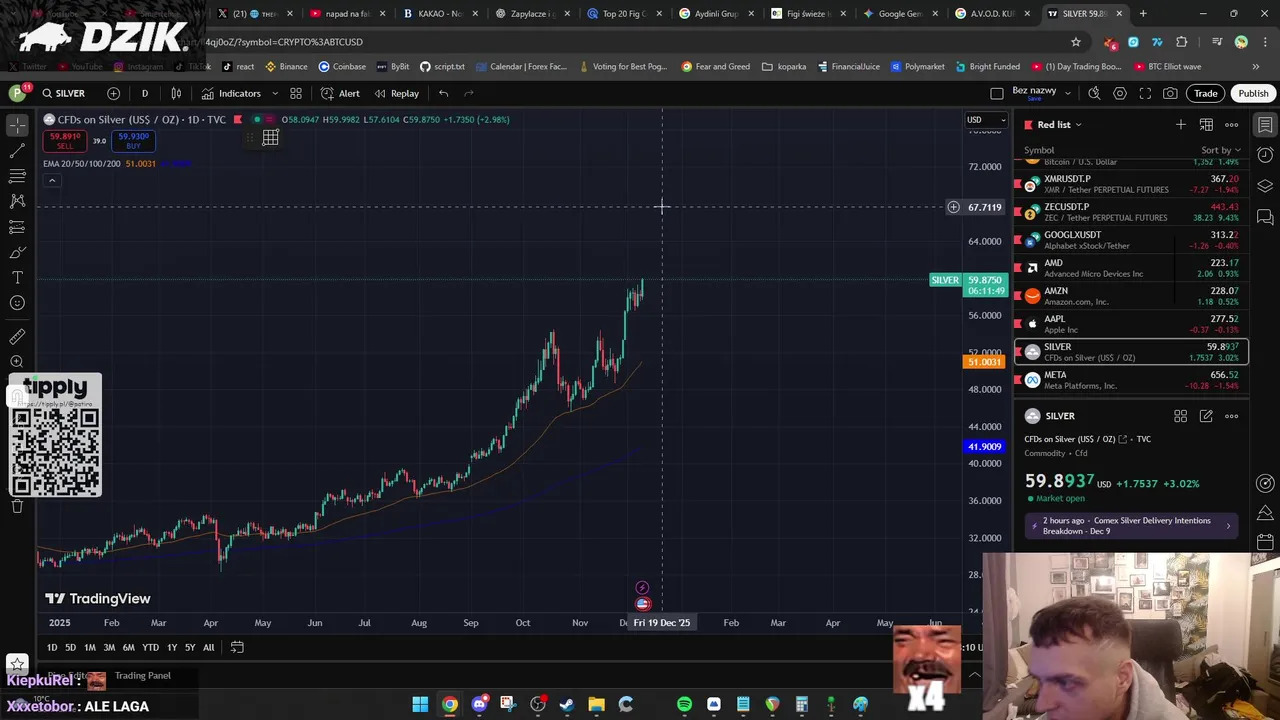Viewport: 1280px width, 720px height.
Task: Click the compare or add symbol plus icon
Action: click(113, 93)
